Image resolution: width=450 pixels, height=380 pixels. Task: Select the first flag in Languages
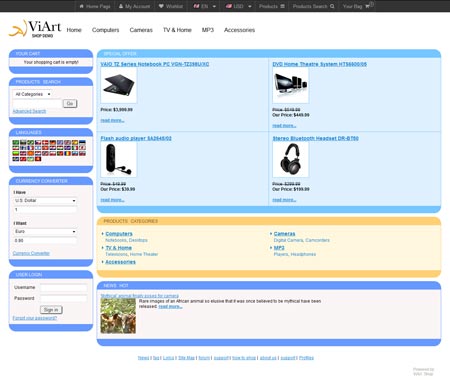[16, 143]
